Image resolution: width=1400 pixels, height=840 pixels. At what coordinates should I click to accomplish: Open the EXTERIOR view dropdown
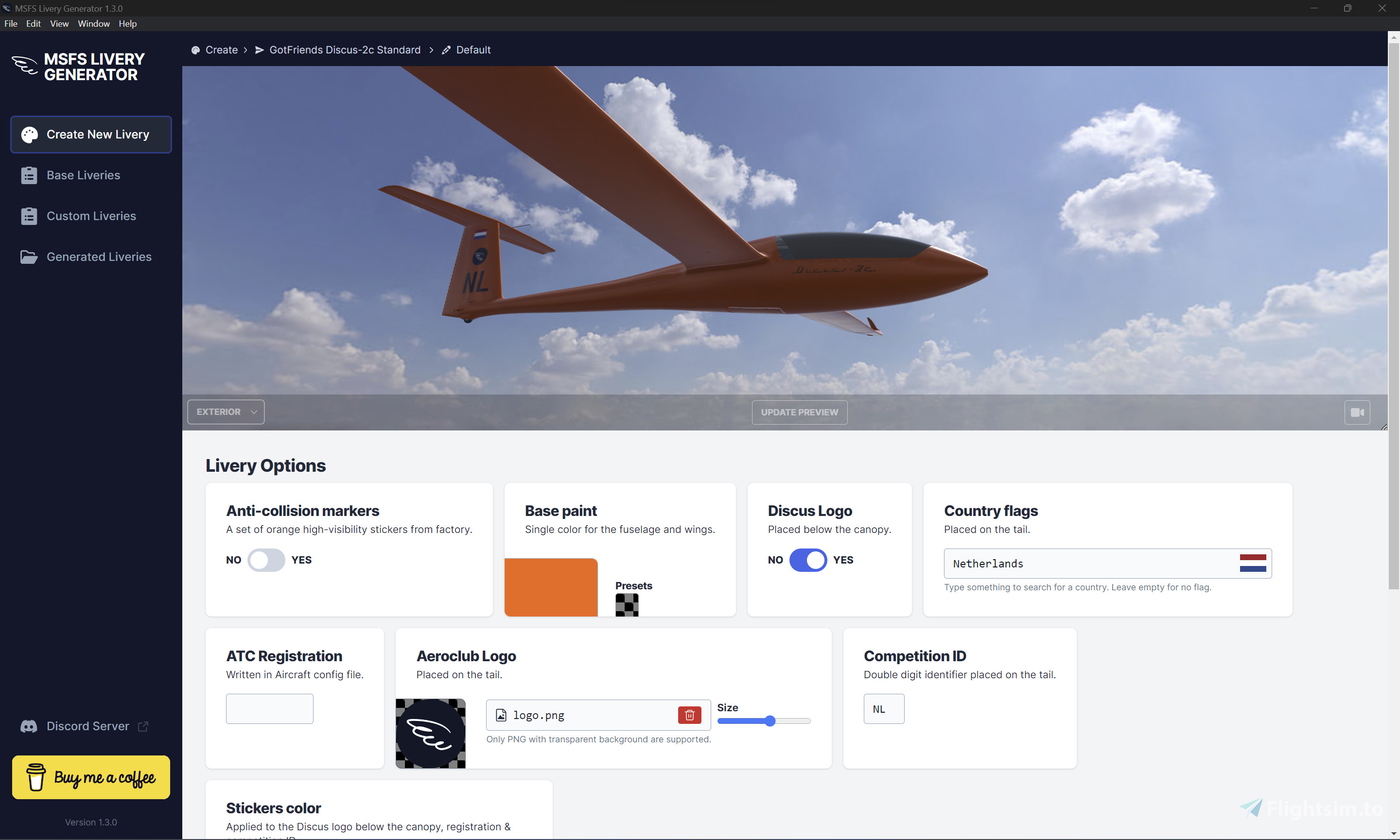(225, 411)
